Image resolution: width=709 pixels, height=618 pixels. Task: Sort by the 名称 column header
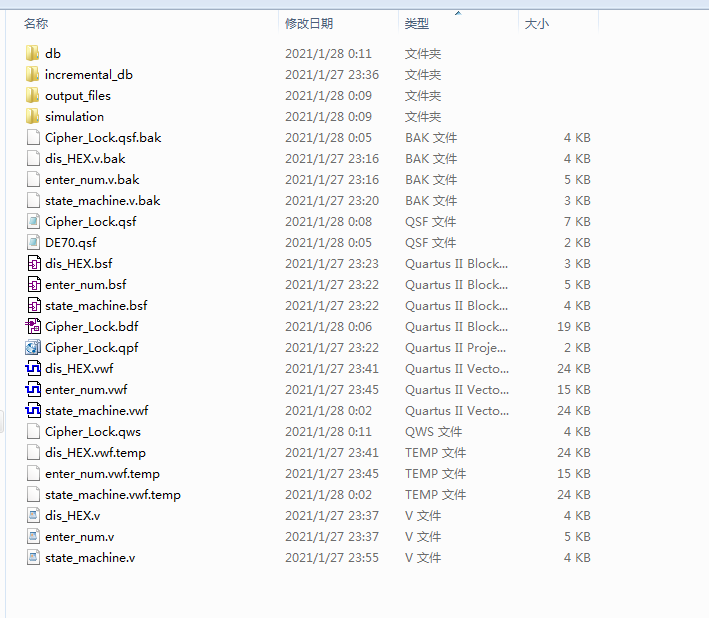pyautogui.click(x=36, y=24)
